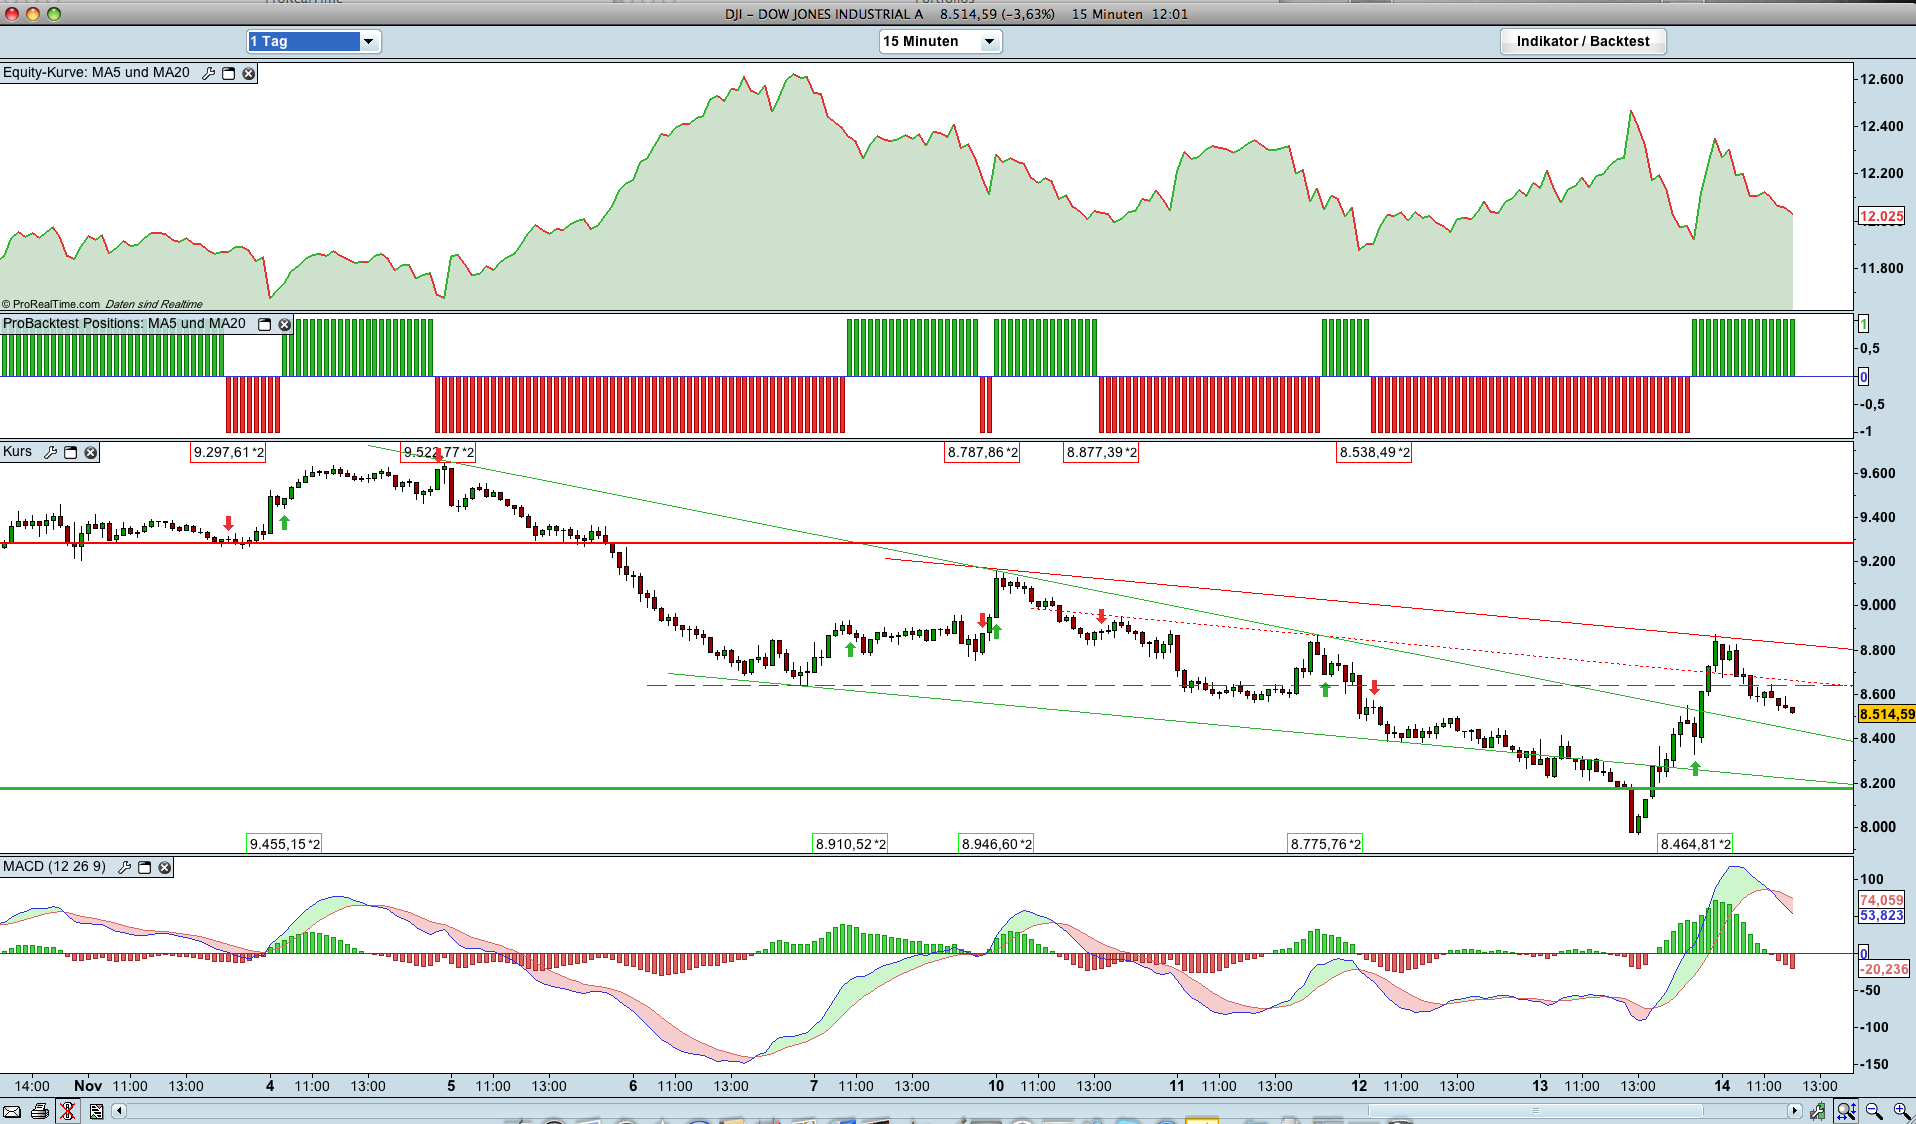Click the chart list icon in bottom toolbar
Image resolution: width=1916 pixels, height=1124 pixels.
(96, 1111)
